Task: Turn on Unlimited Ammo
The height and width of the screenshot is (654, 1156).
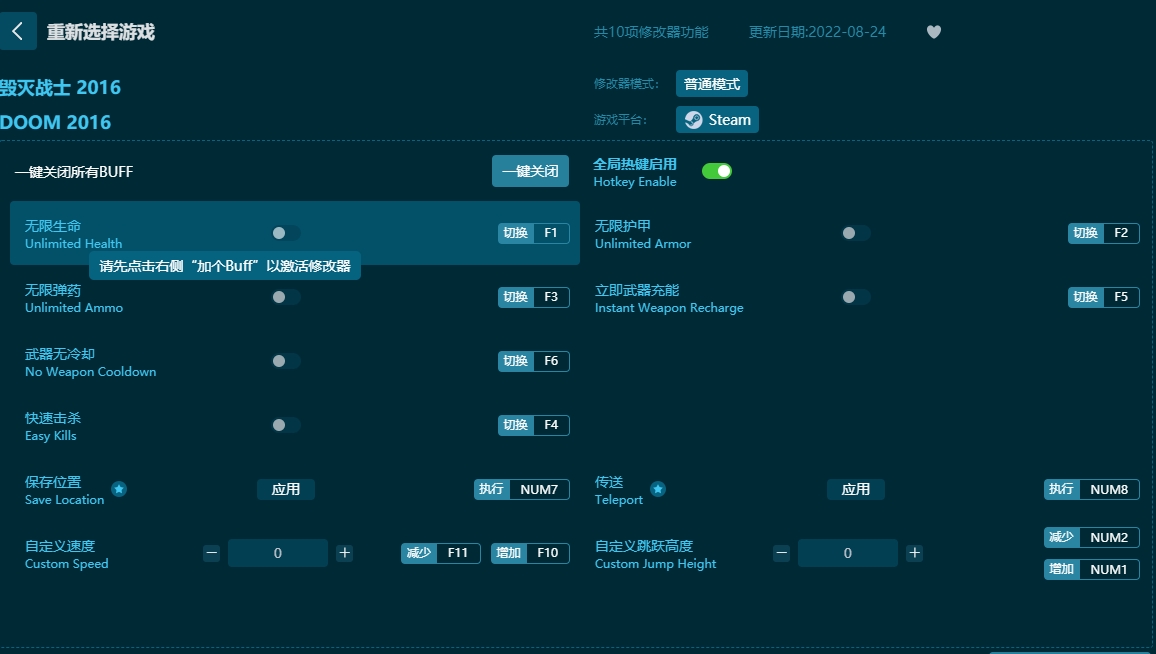Action: point(286,297)
